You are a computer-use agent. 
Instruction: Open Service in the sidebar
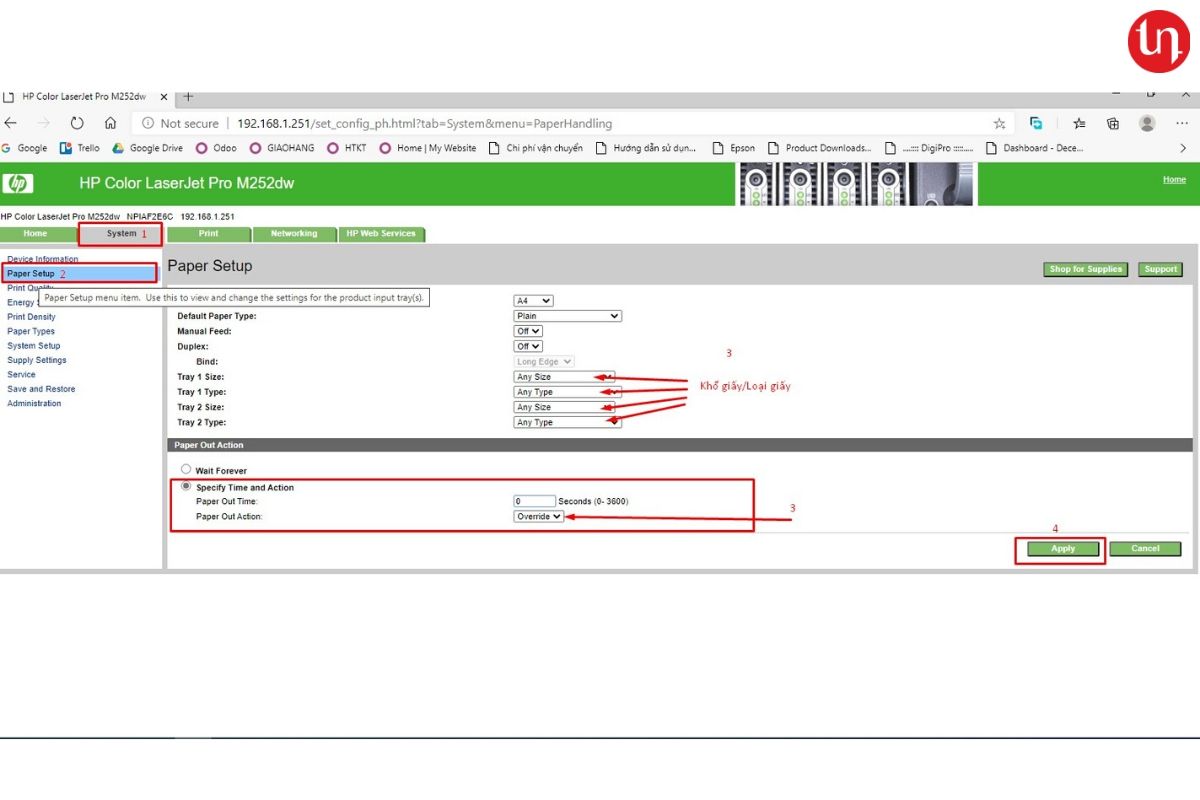[21, 374]
